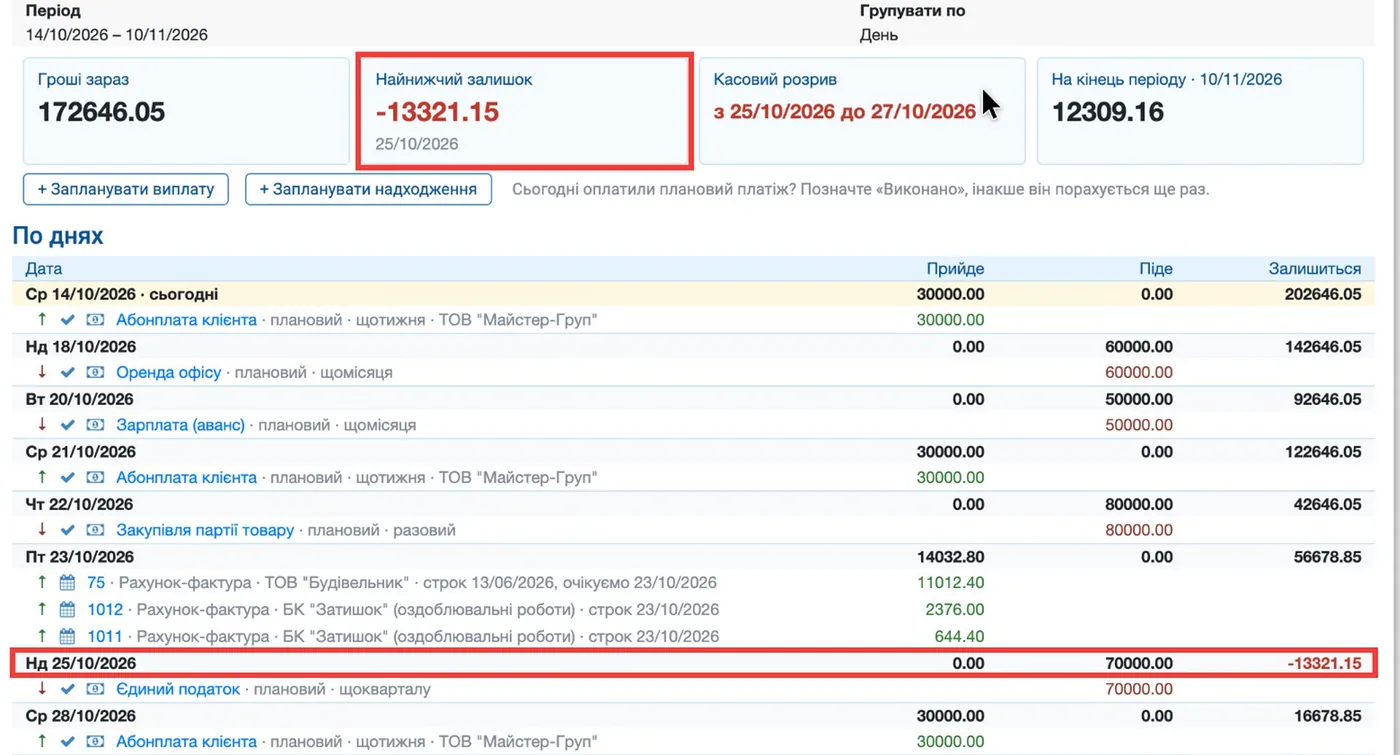
Task: Click the calendar icon next to invoice 75
Action: (68, 583)
